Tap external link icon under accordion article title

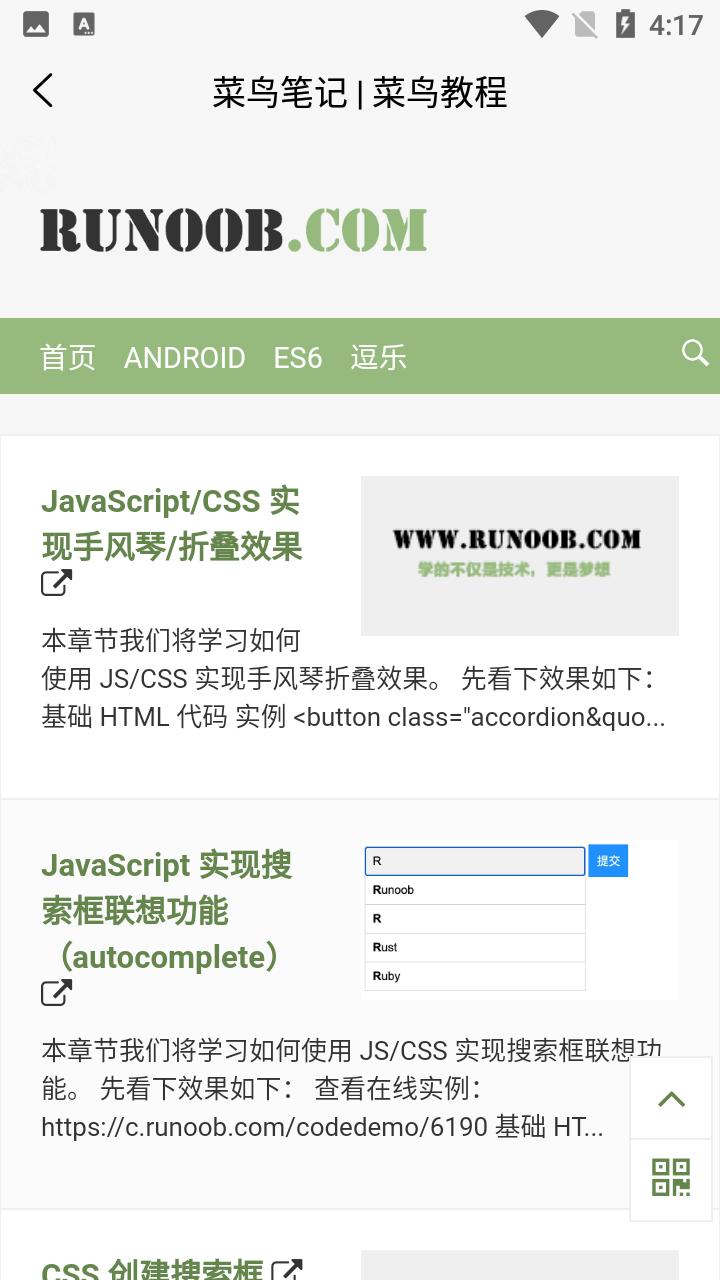[57, 583]
